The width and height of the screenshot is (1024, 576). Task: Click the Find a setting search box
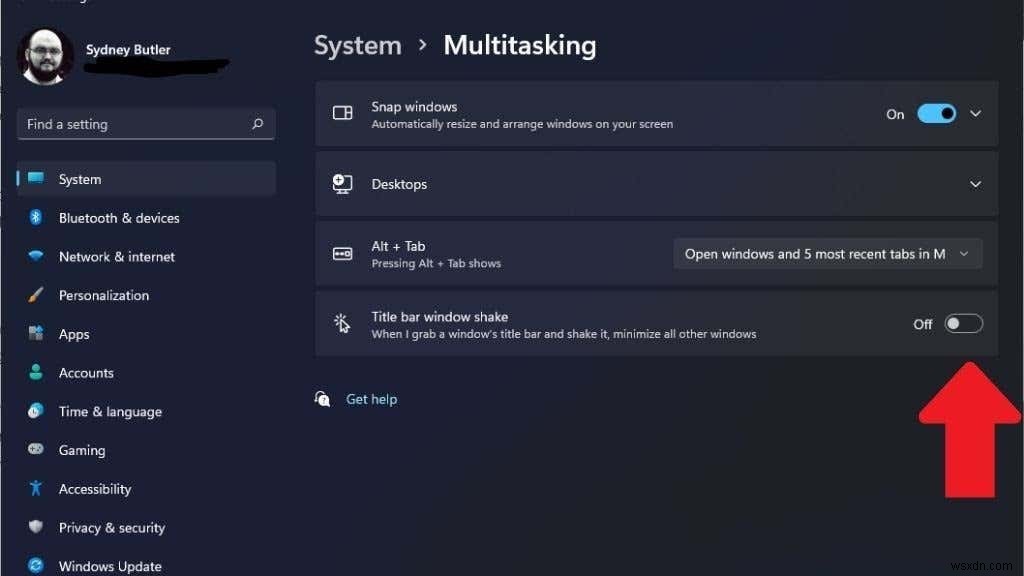[x=145, y=124]
